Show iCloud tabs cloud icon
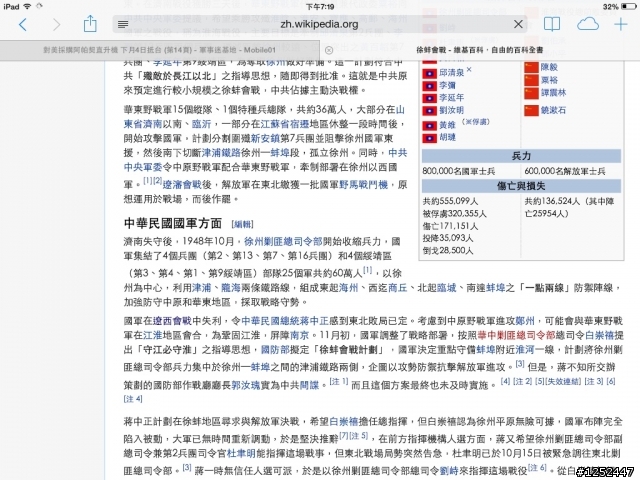The width and height of the screenshot is (640, 480). coord(588,24)
